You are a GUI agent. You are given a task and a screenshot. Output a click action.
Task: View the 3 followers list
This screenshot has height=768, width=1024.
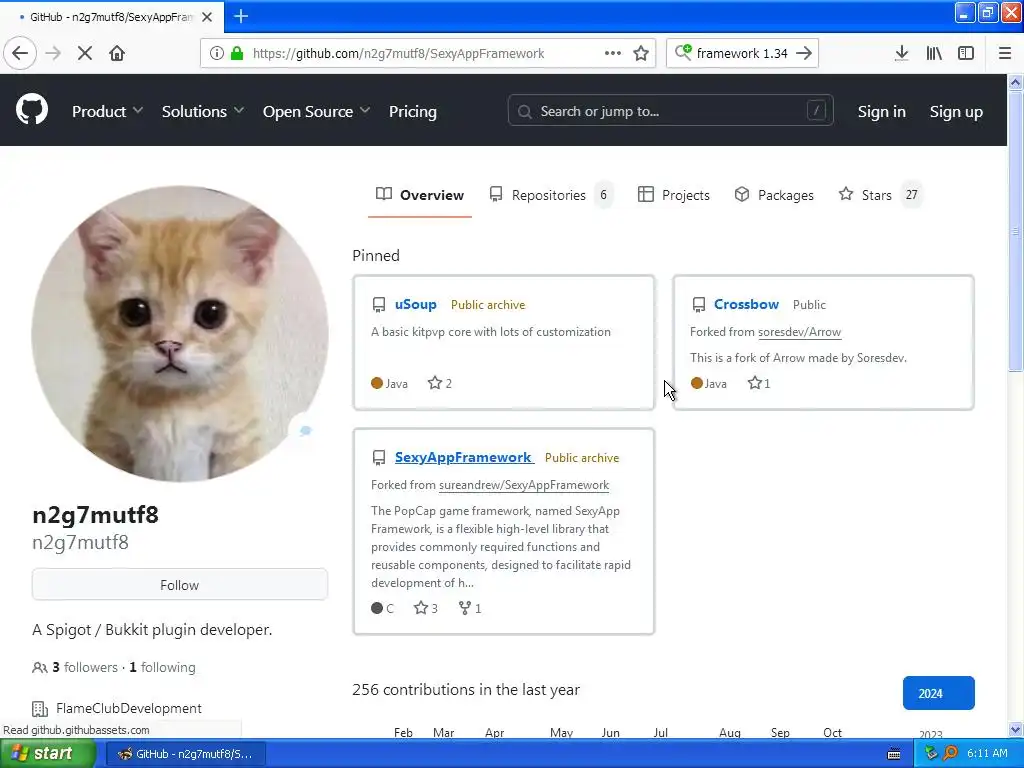[x=85, y=667]
